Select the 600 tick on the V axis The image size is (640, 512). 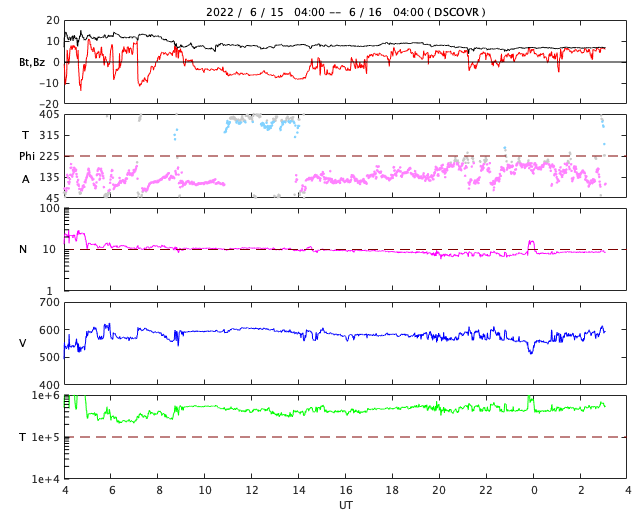point(49,330)
